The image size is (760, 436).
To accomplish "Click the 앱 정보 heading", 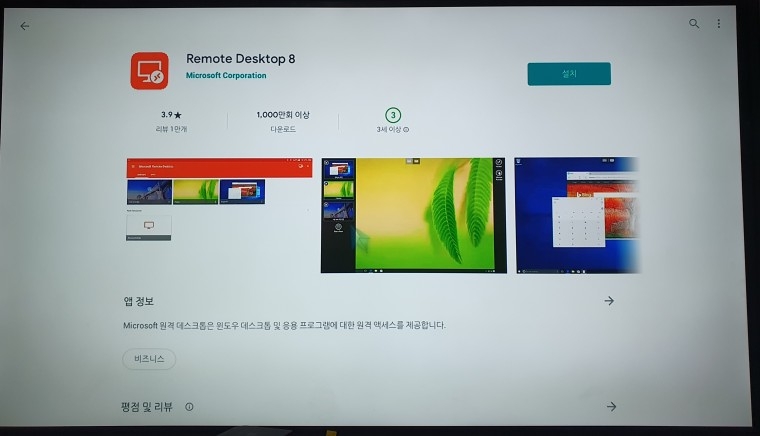I will pos(139,301).
